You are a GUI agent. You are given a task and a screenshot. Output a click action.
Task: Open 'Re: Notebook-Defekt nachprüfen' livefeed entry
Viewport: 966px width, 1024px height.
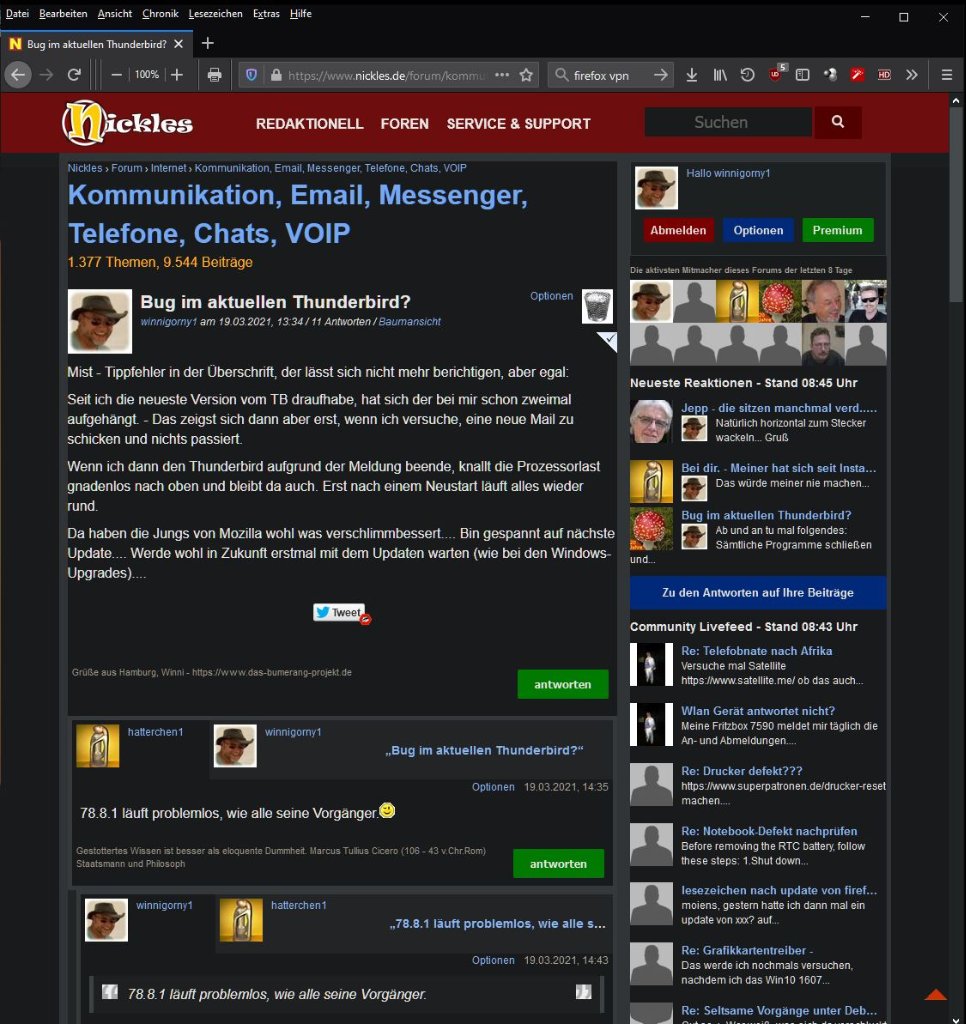[x=769, y=831]
